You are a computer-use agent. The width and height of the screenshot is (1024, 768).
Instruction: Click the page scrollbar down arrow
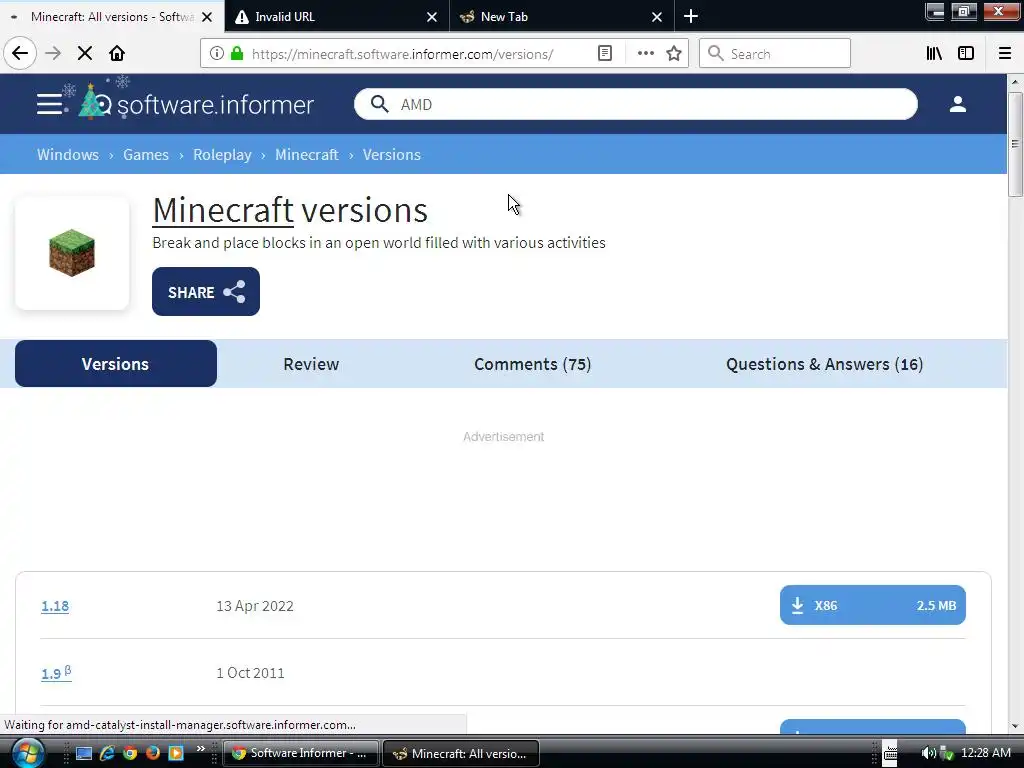1014,726
